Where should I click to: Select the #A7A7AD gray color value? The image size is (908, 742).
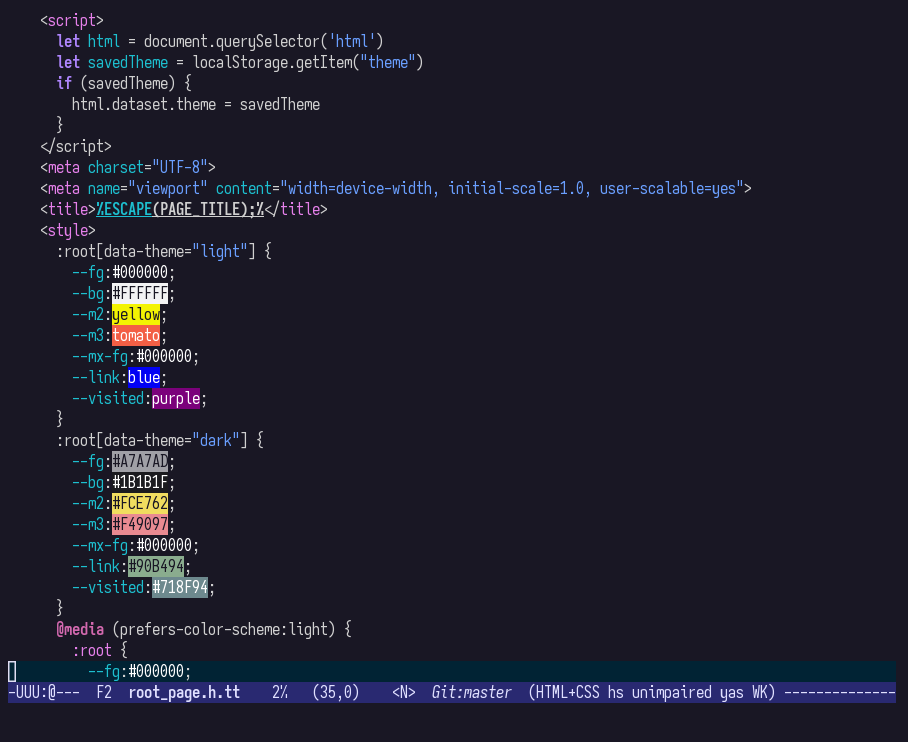pyautogui.click(x=140, y=462)
